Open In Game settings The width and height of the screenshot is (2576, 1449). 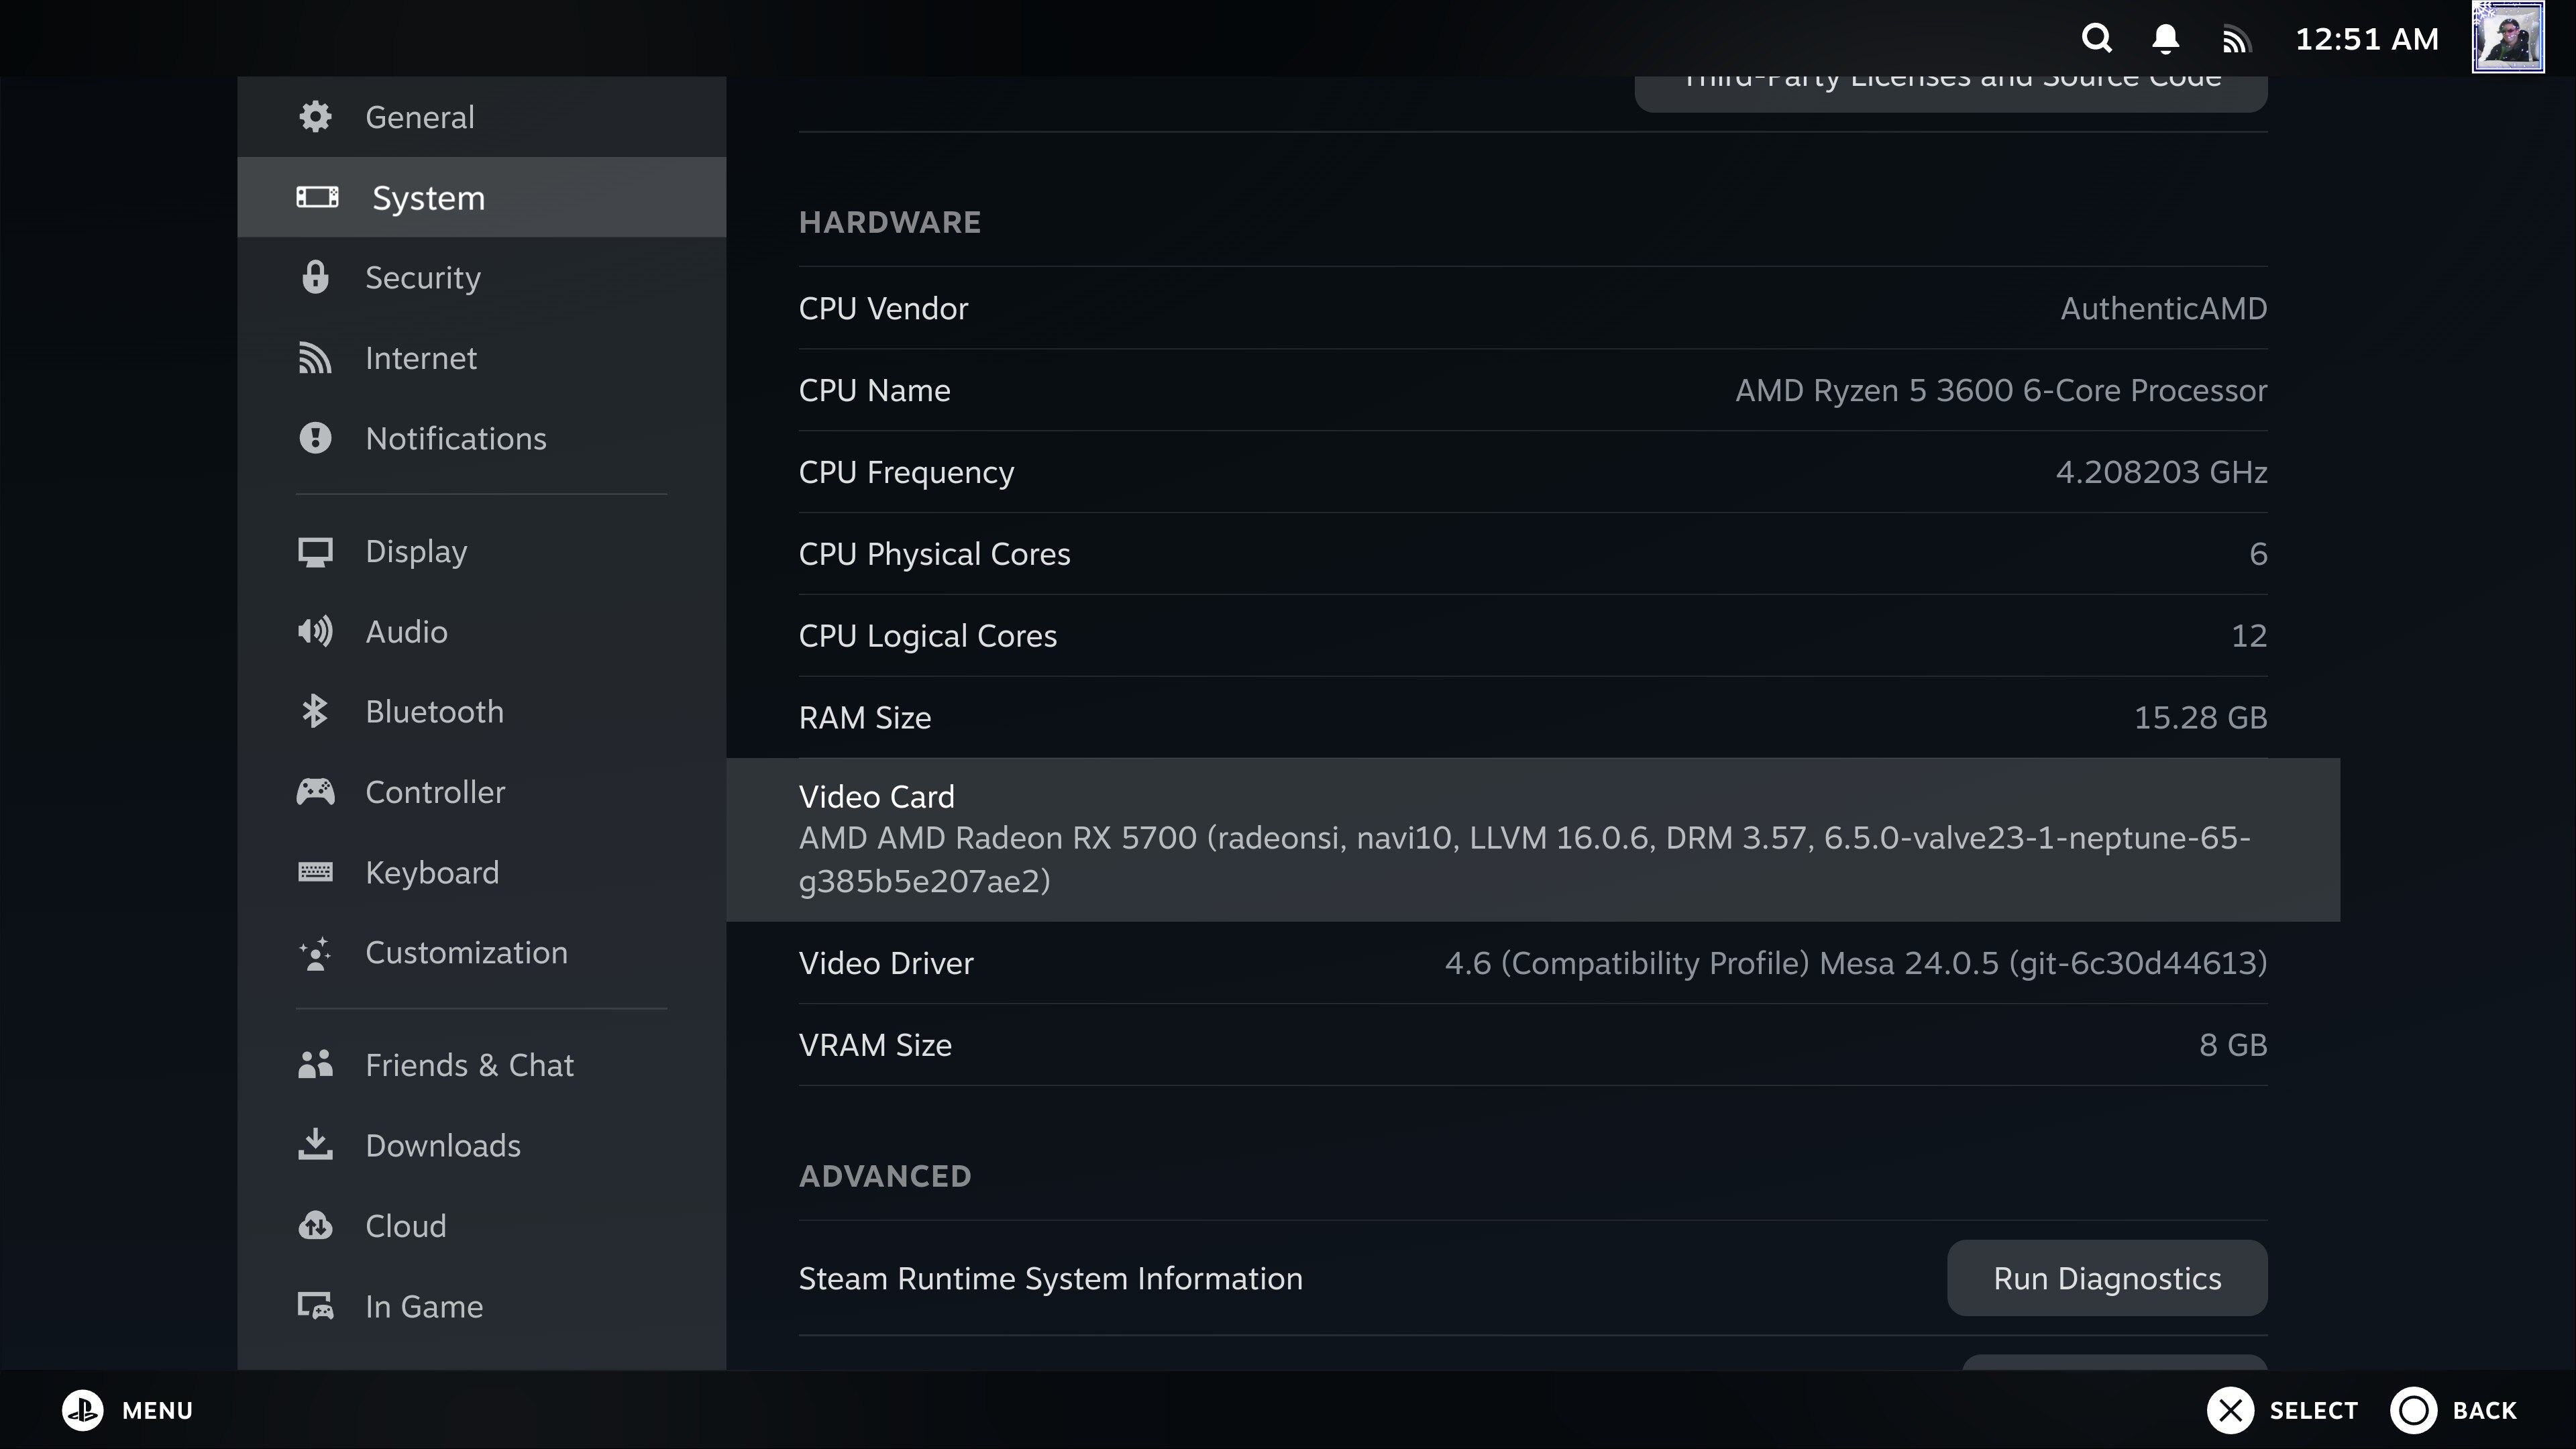tap(482, 1306)
